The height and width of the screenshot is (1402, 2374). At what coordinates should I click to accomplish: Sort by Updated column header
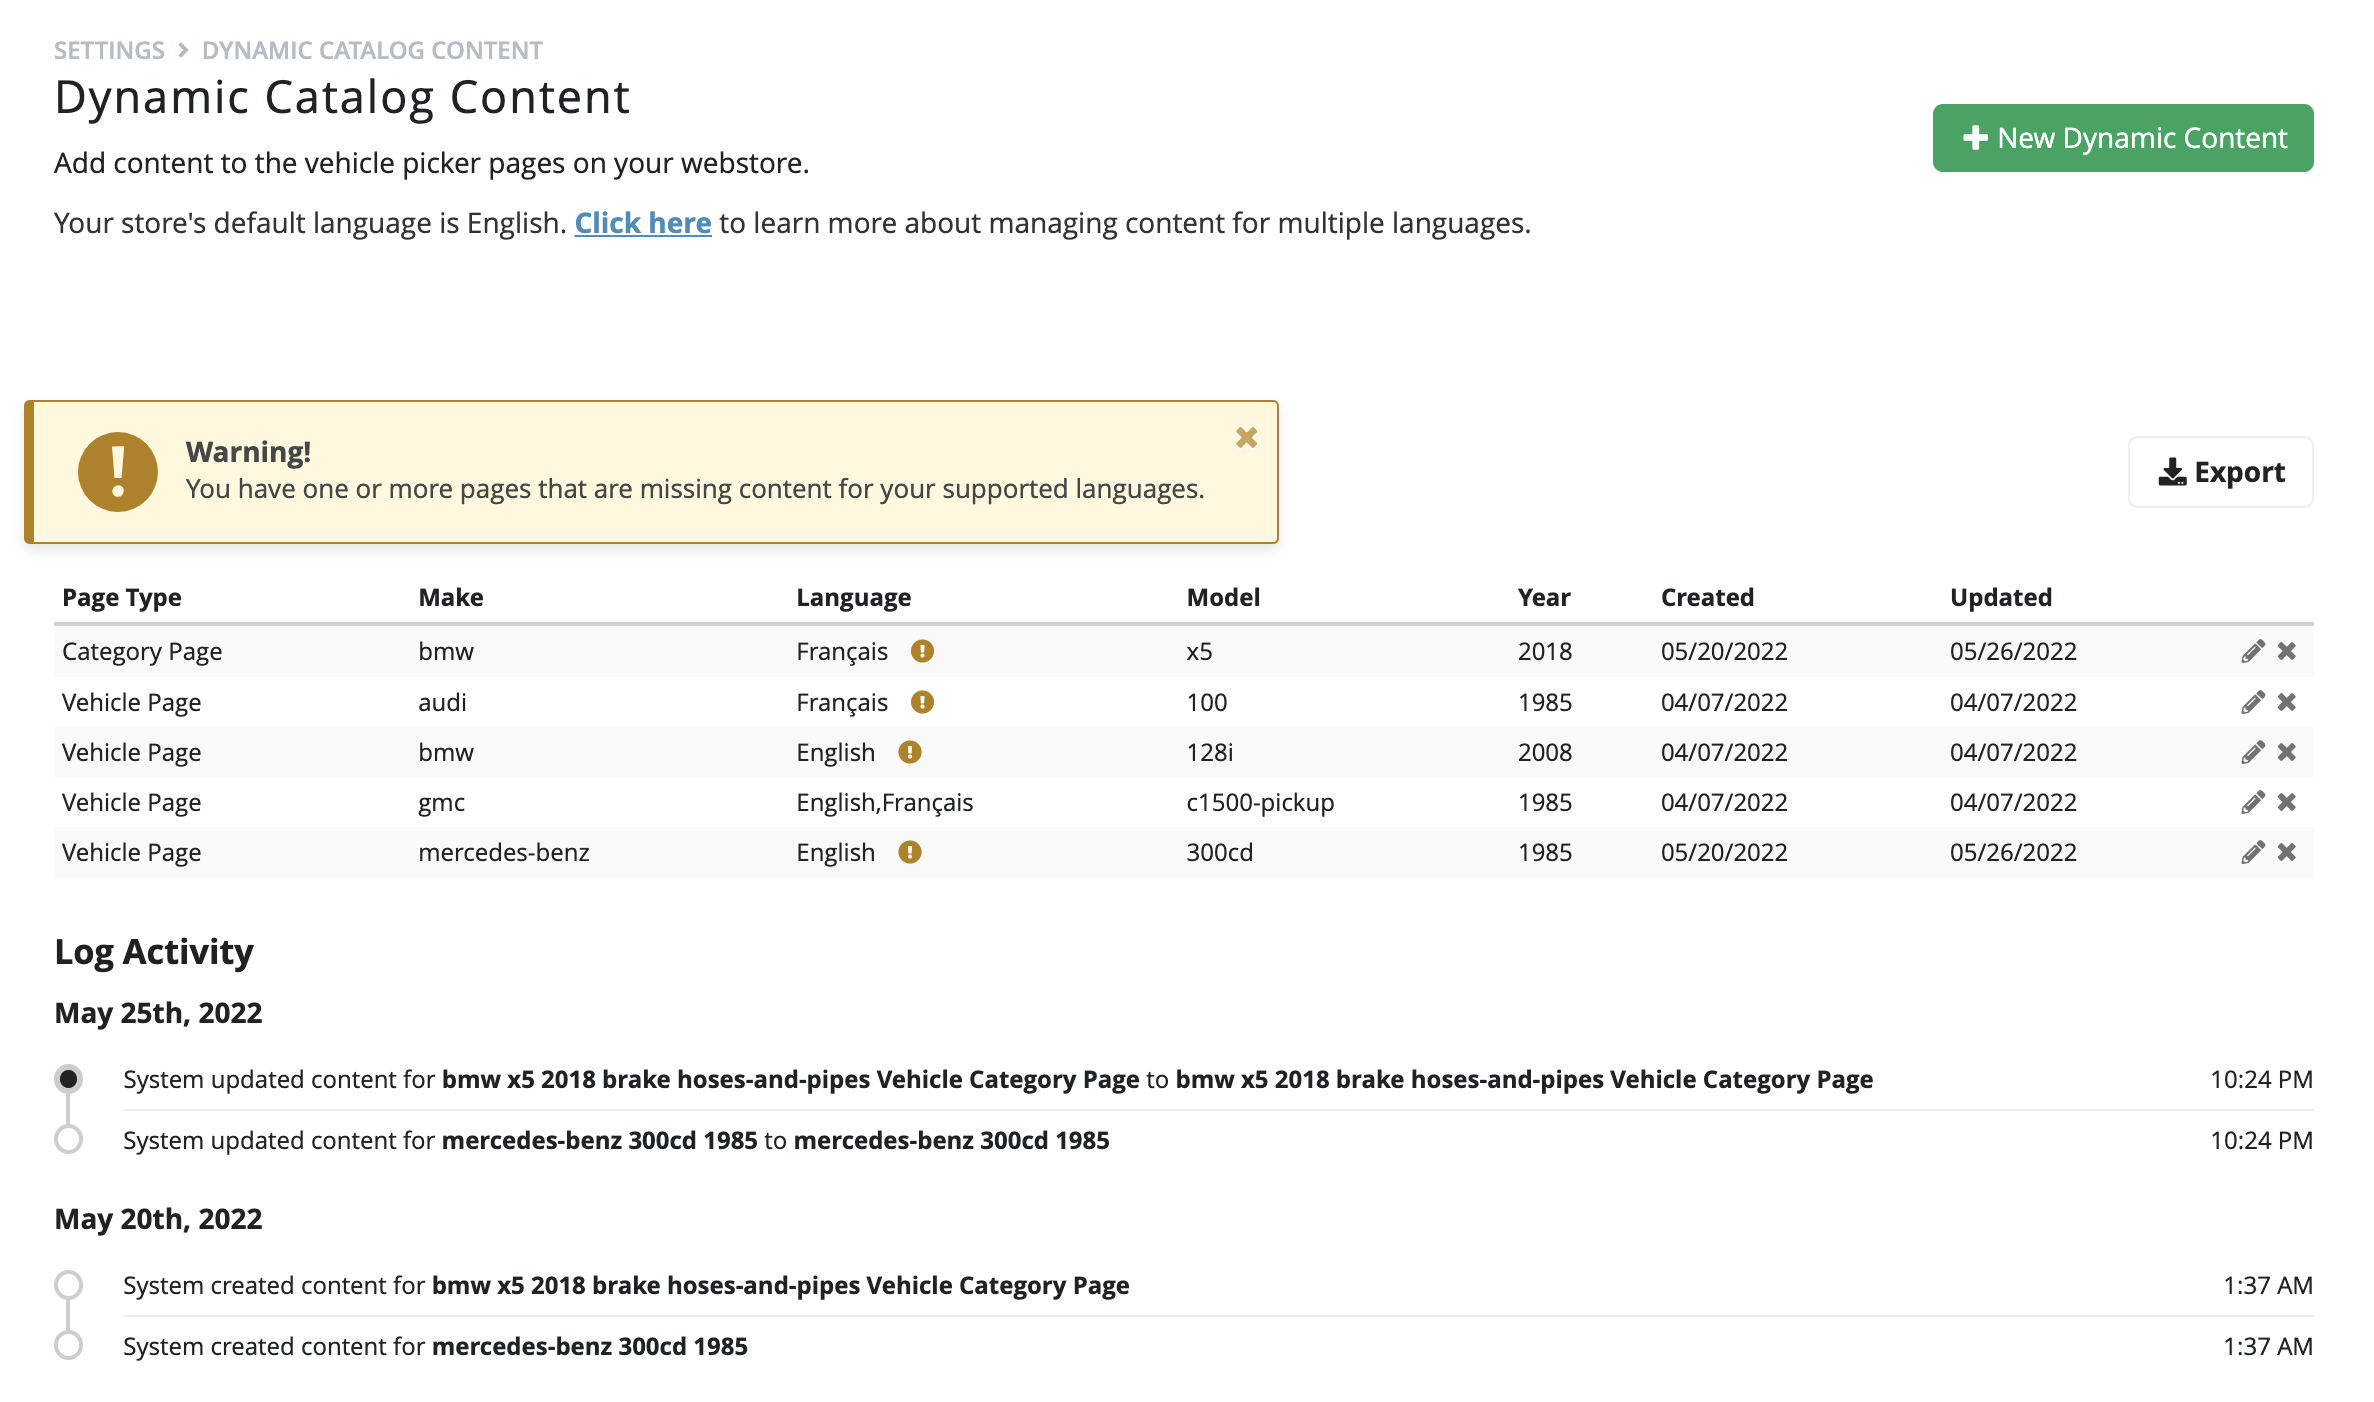pyautogui.click(x=2000, y=597)
